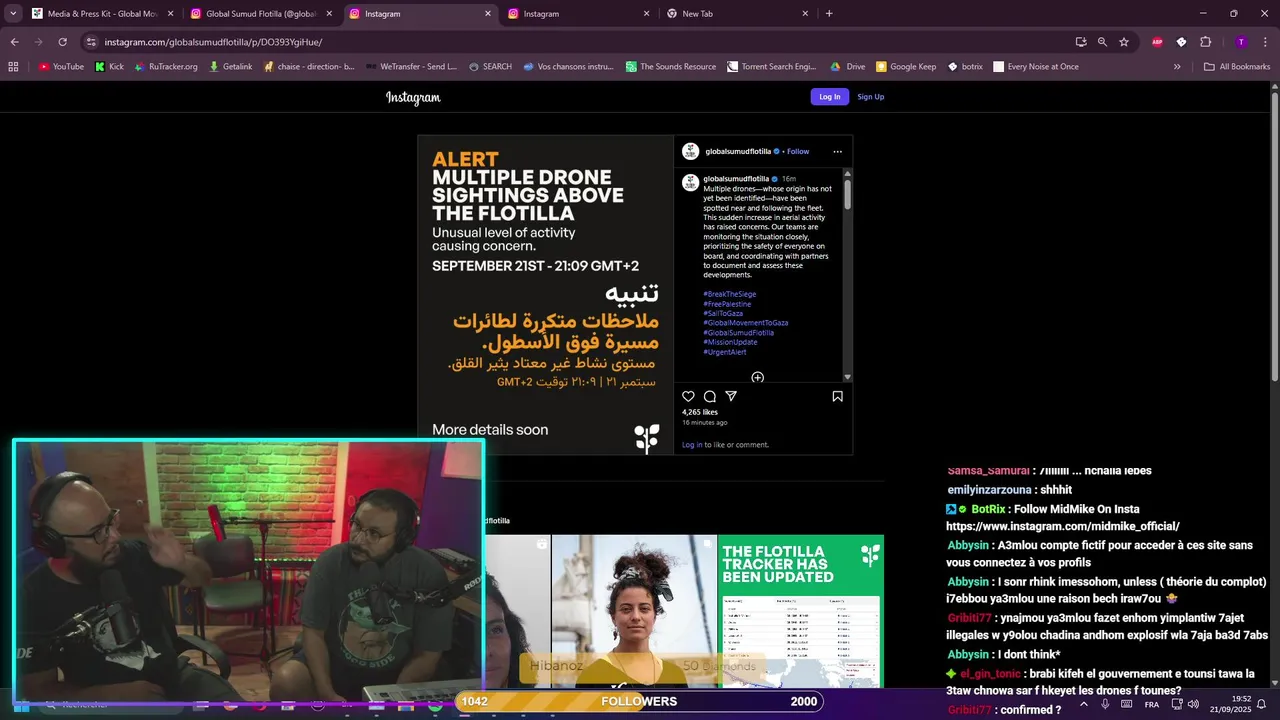This screenshot has width=1280, height=720.
Task: Open the Extensions puzzle icon
Action: click(1205, 42)
